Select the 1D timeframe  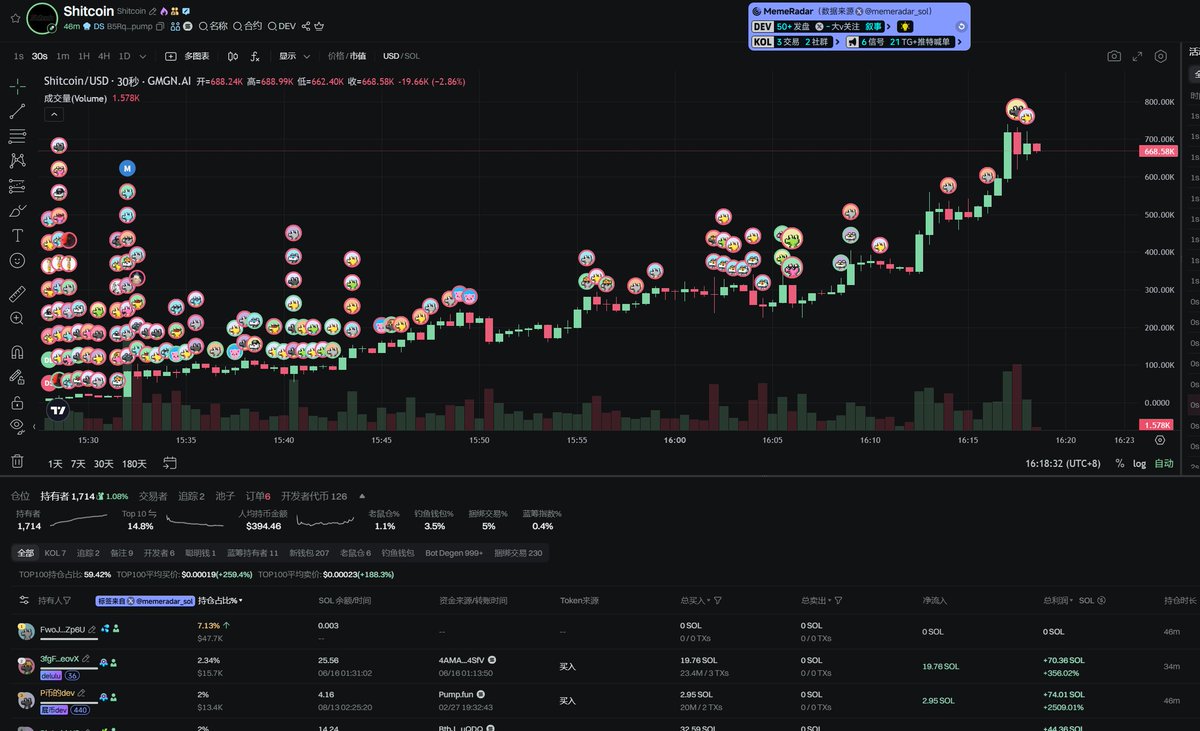tap(124, 56)
